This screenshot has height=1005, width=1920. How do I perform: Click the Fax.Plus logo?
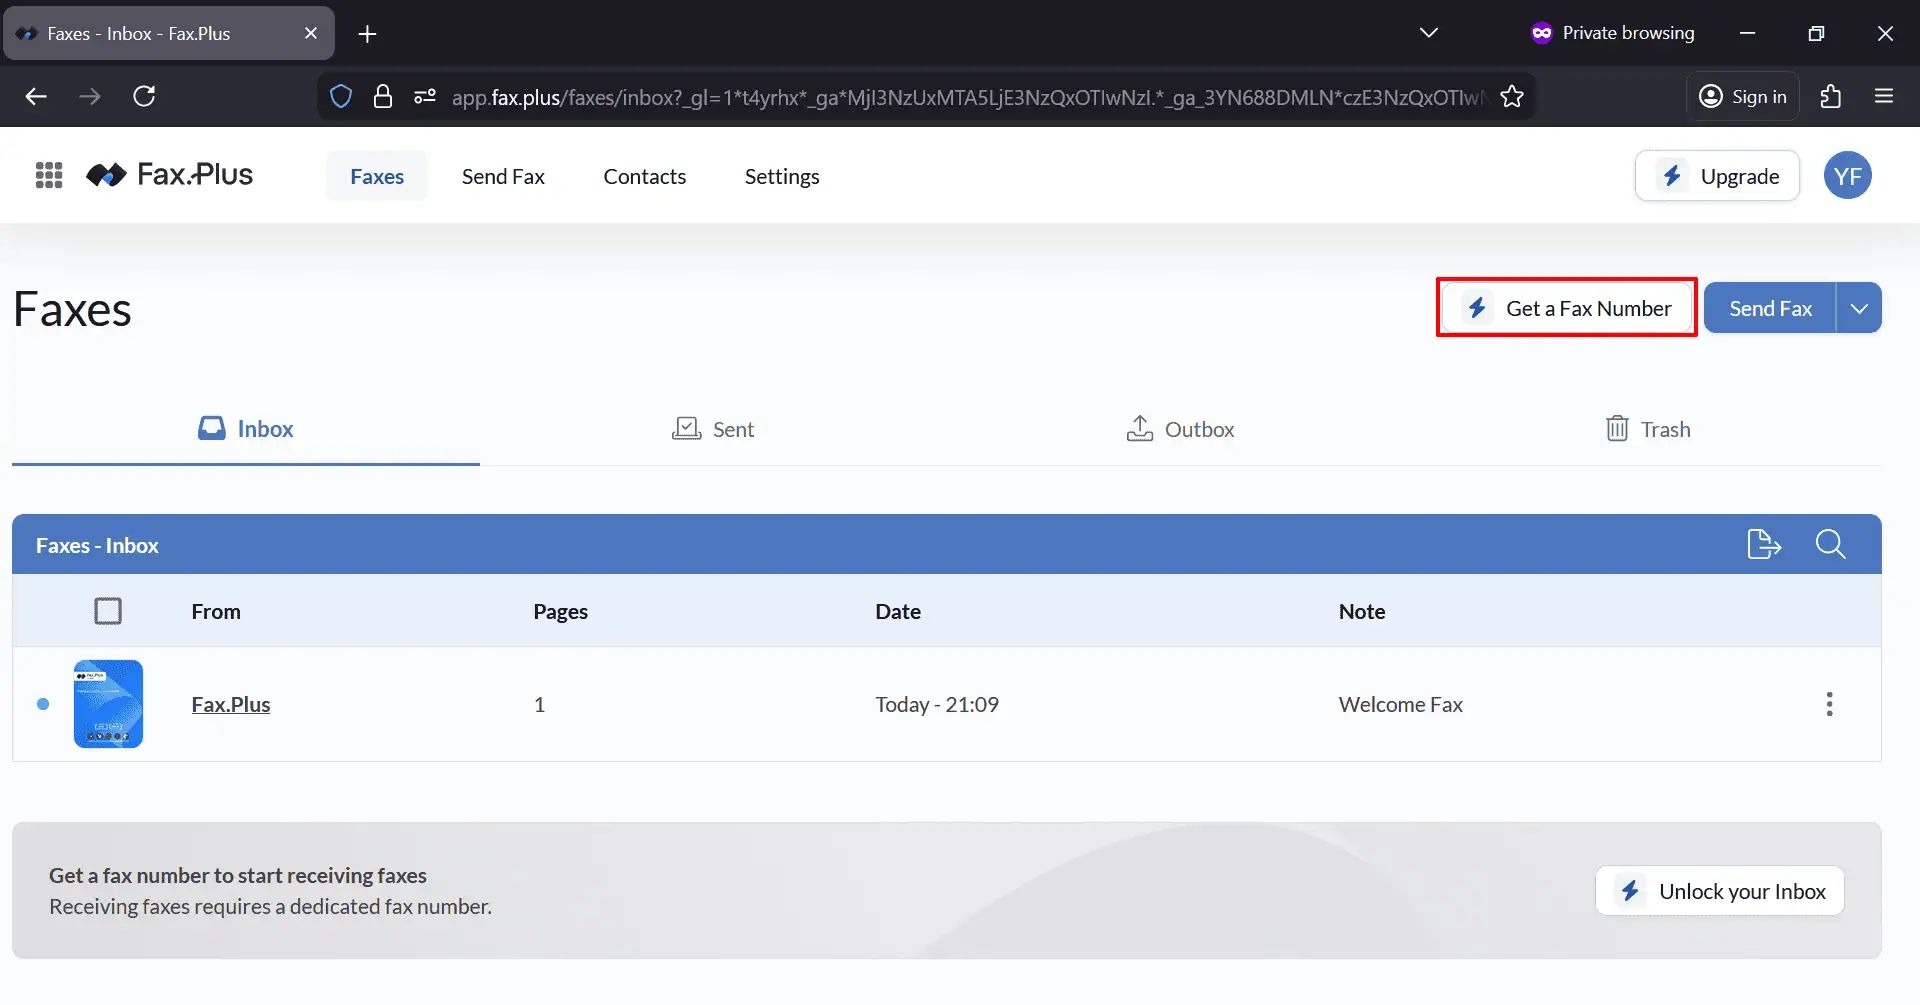[x=169, y=176]
